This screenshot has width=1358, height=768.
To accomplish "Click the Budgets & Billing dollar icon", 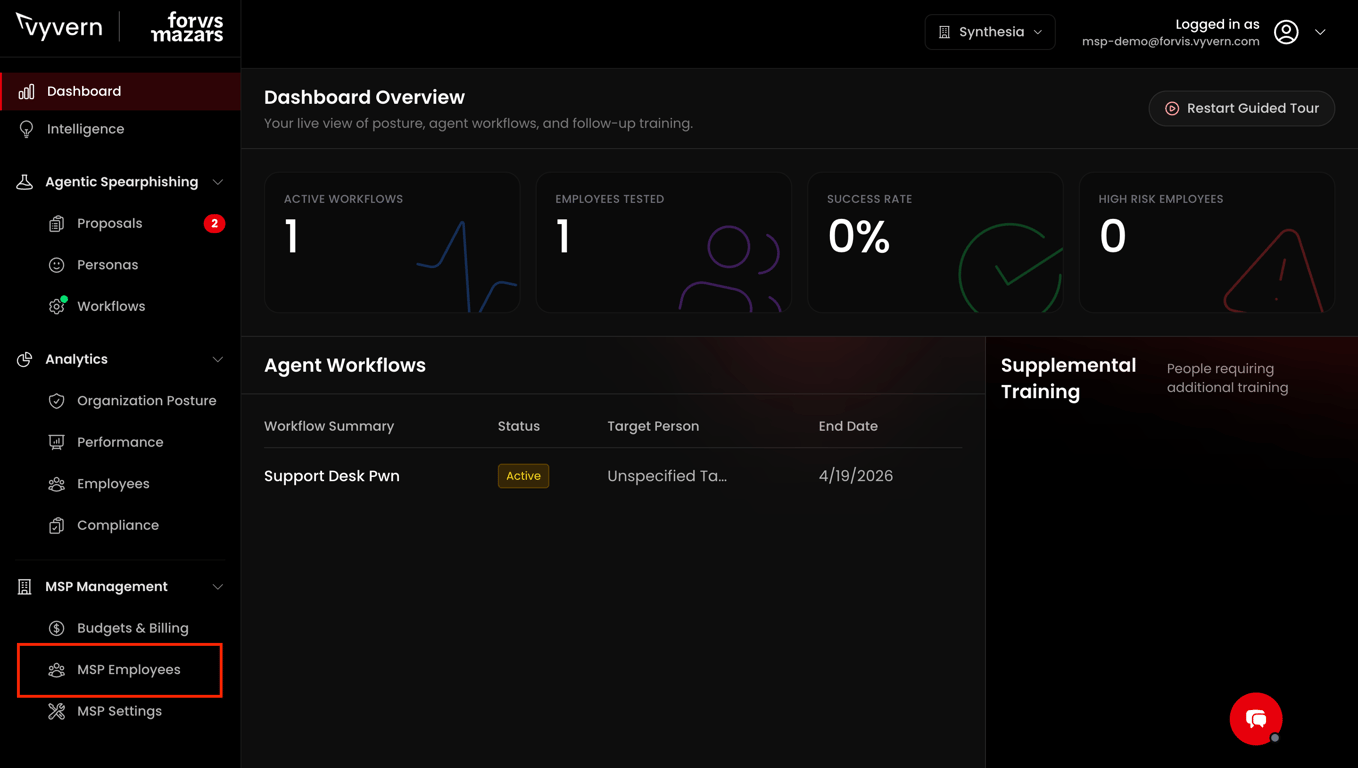I will [57, 628].
